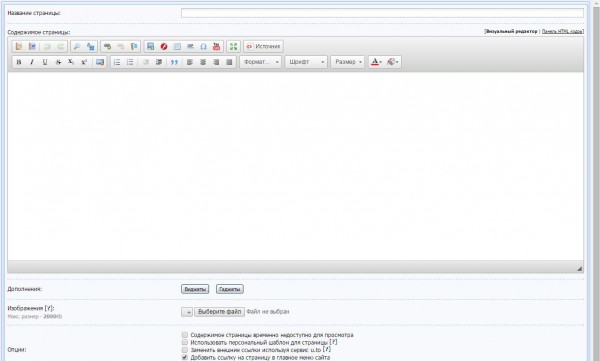
Task: Open the Размер size dropdown
Action: (347, 62)
